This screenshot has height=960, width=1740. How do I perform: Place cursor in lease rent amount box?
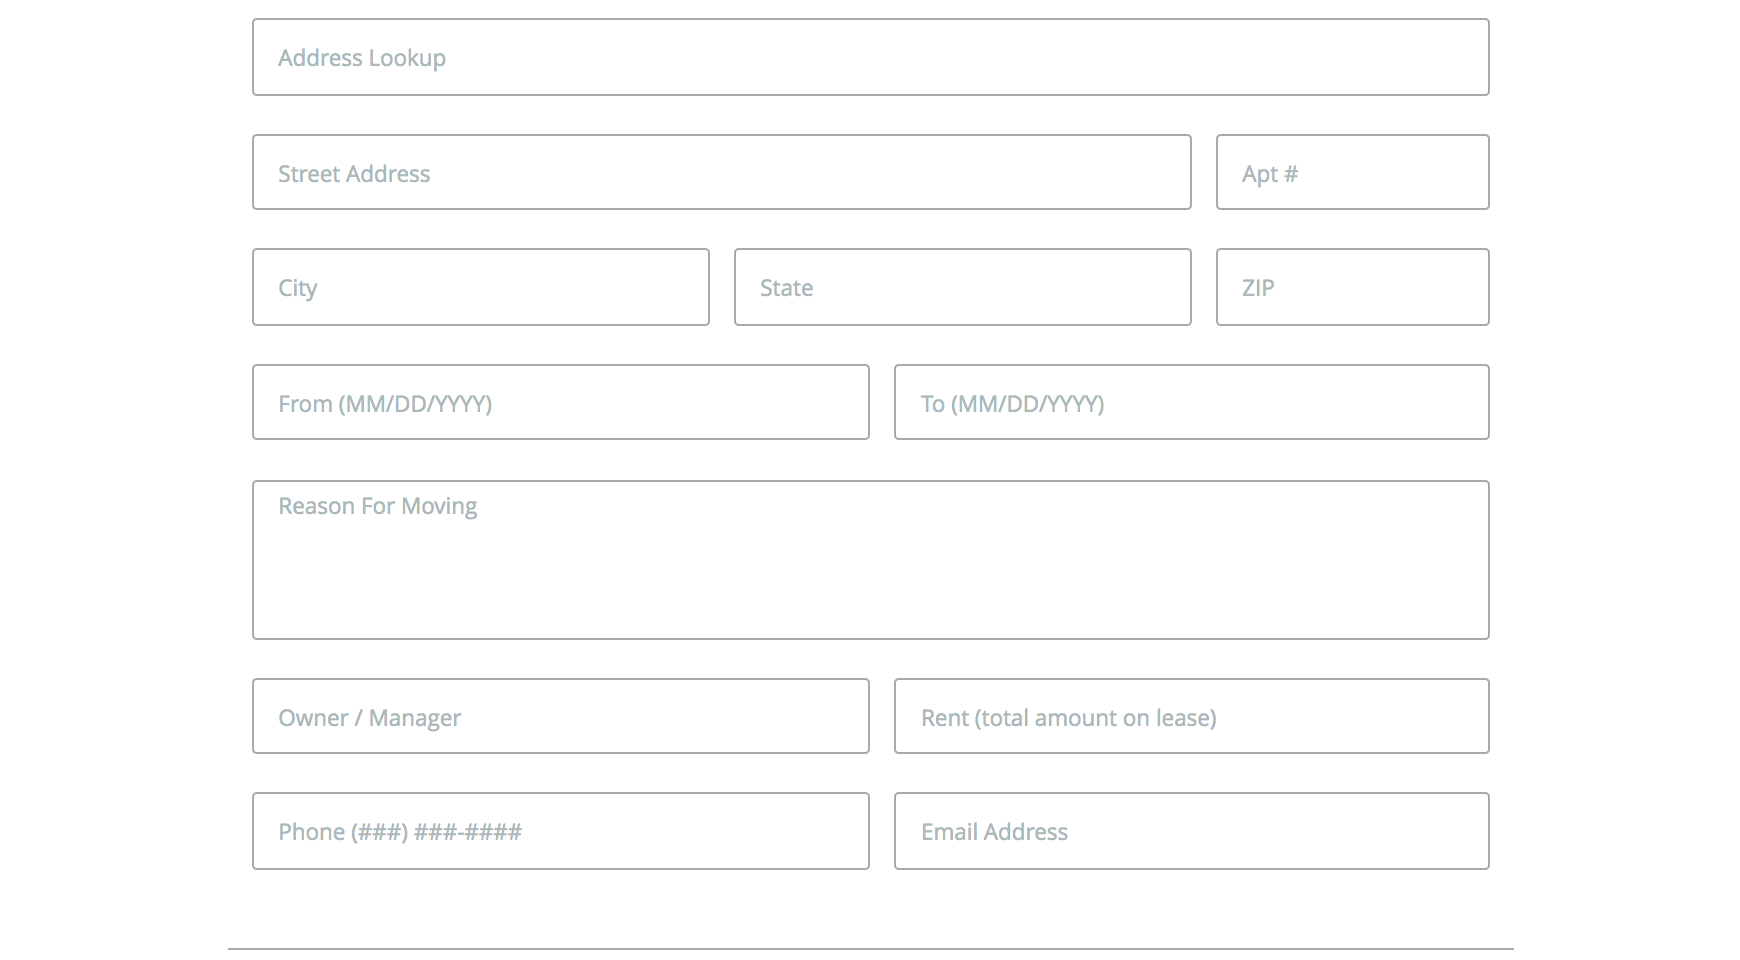pos(1191,716)
